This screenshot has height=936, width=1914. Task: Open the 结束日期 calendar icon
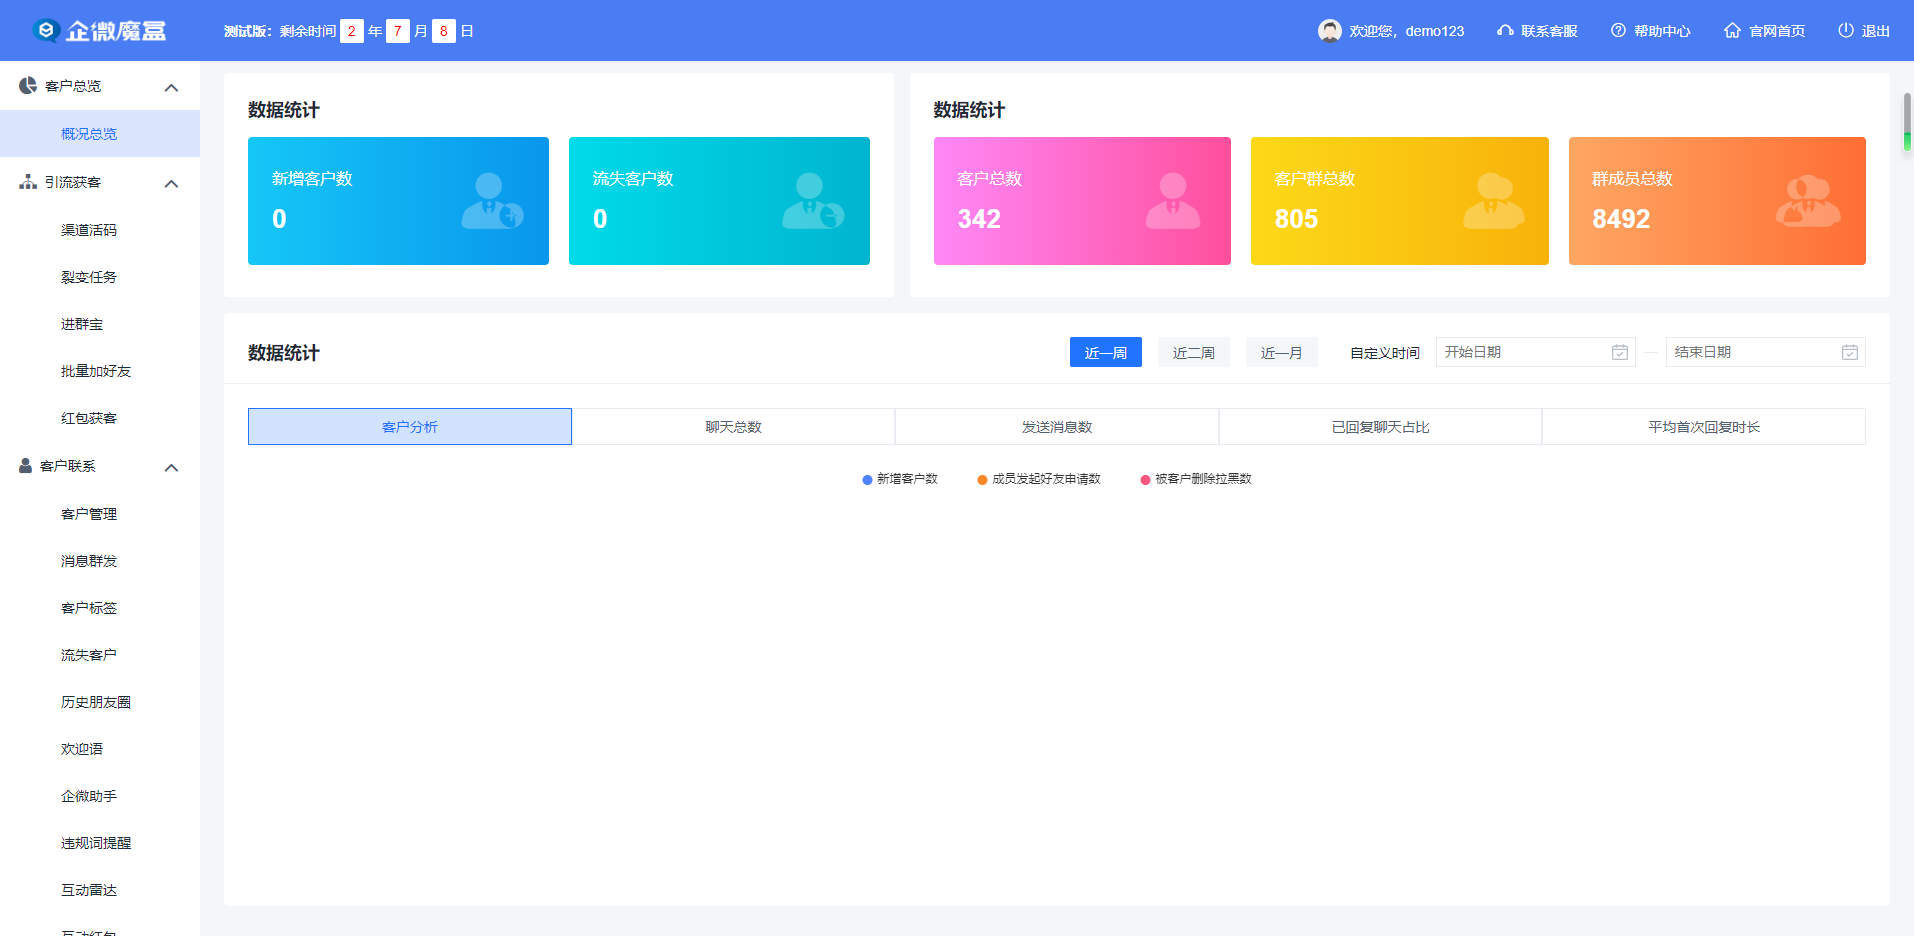1850,352
